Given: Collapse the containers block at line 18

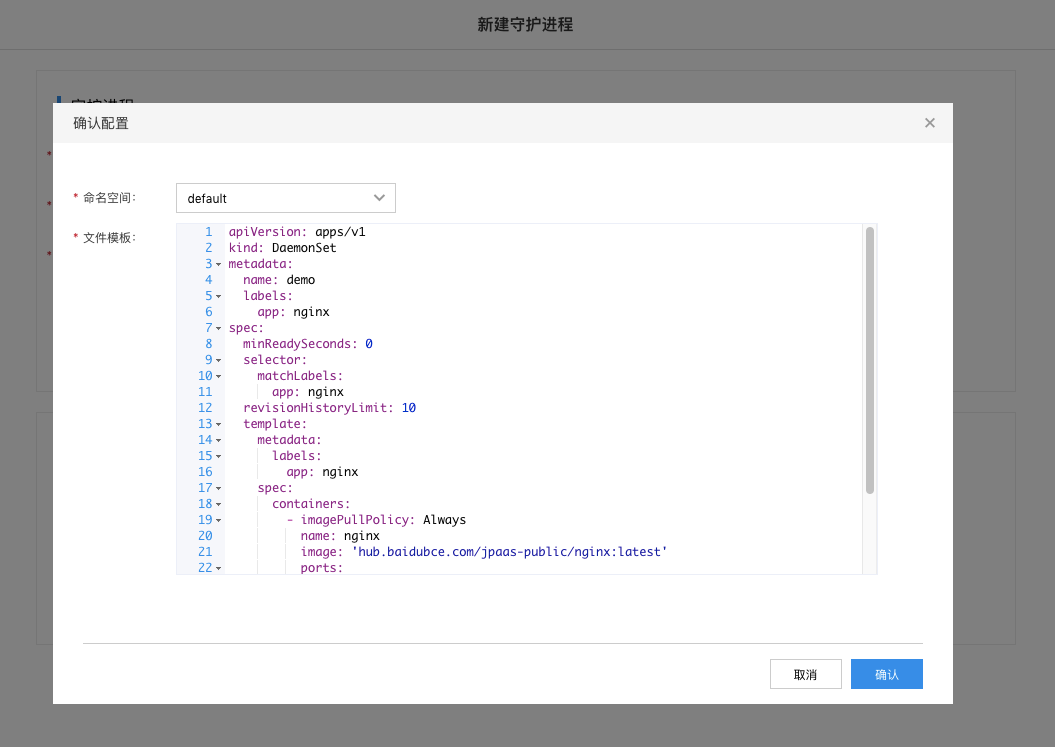Looking at the screenshot, I should (x=219, y=505).
